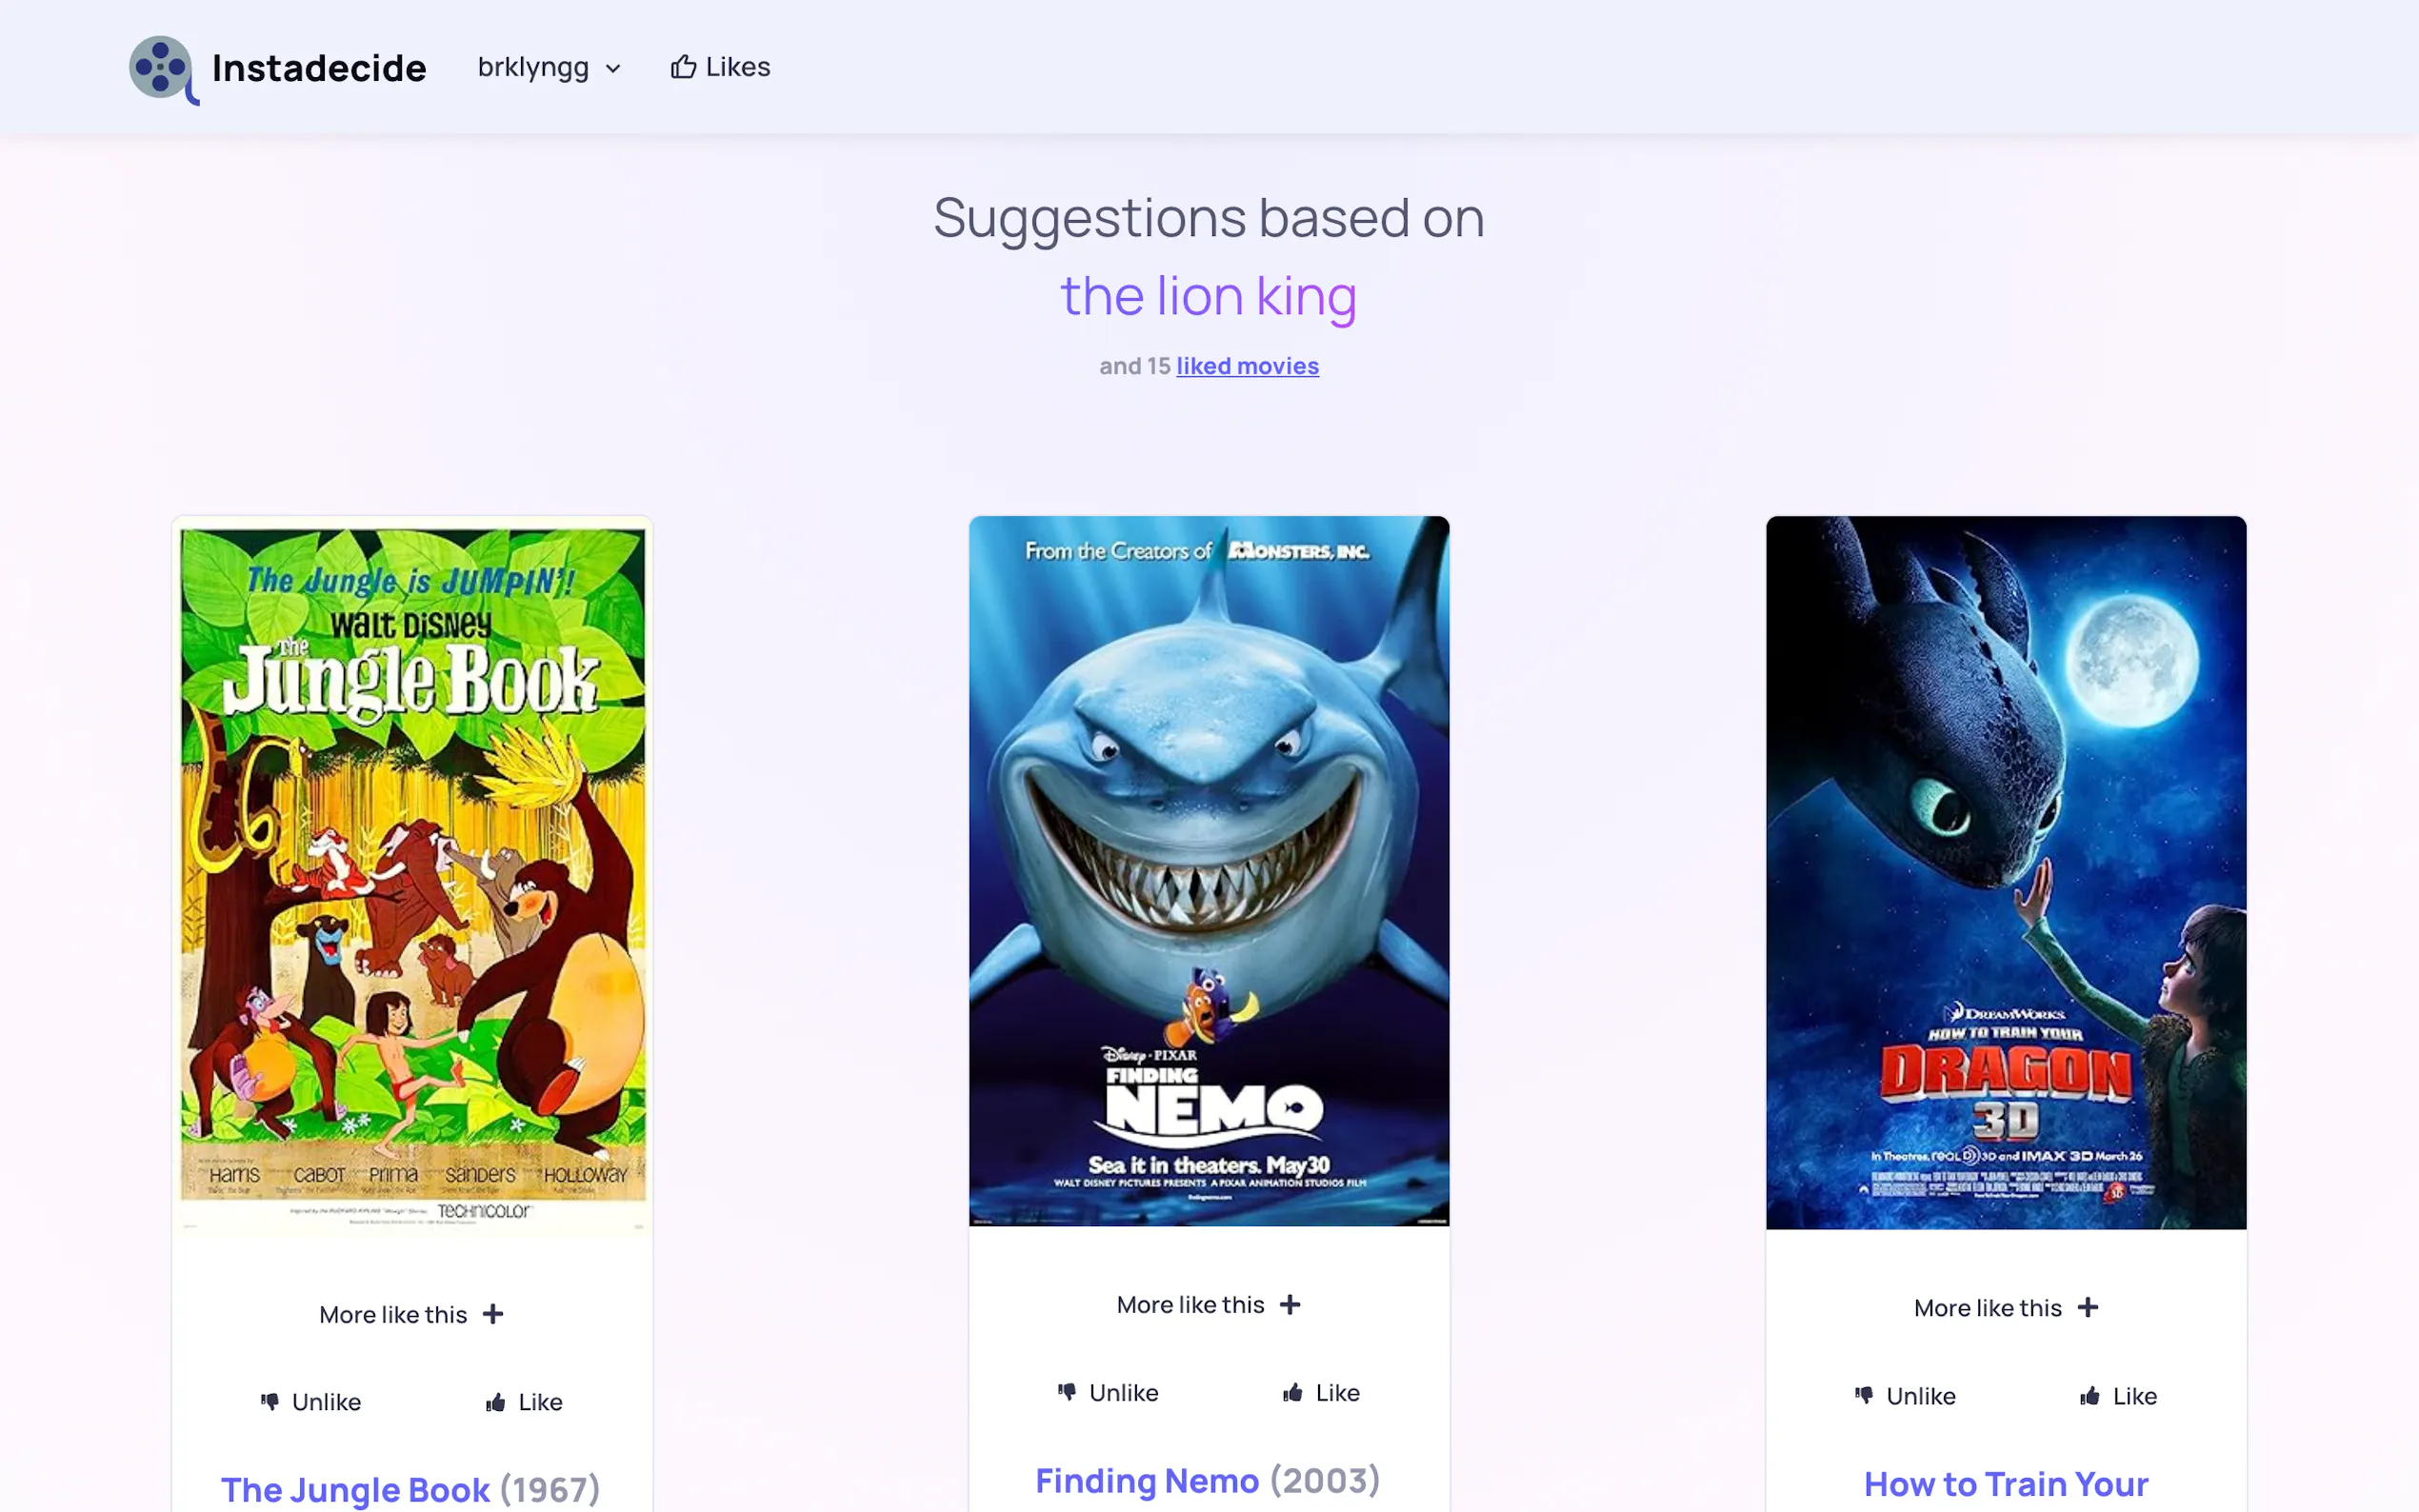The width and height of the screenshot is (2419, 1512).
Task: Toggle Unlike on How to Train Your Dragon
Action: tap(1905, 1396)
